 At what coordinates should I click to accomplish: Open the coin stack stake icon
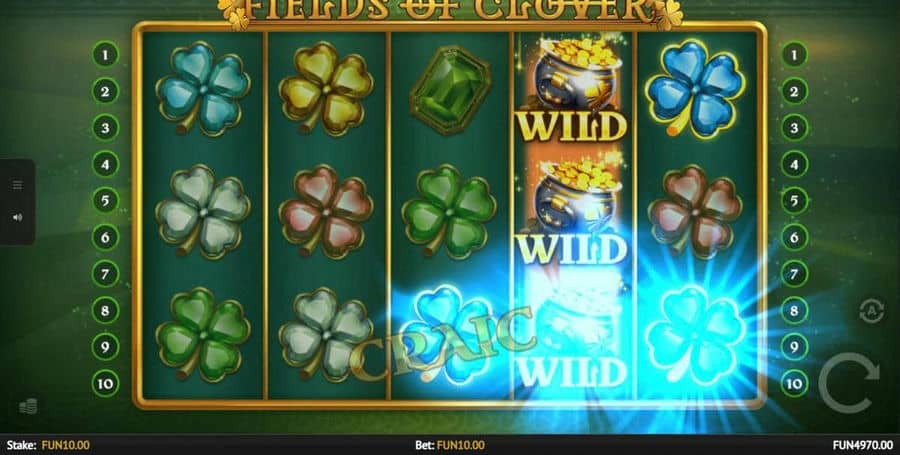click(28, 407)
